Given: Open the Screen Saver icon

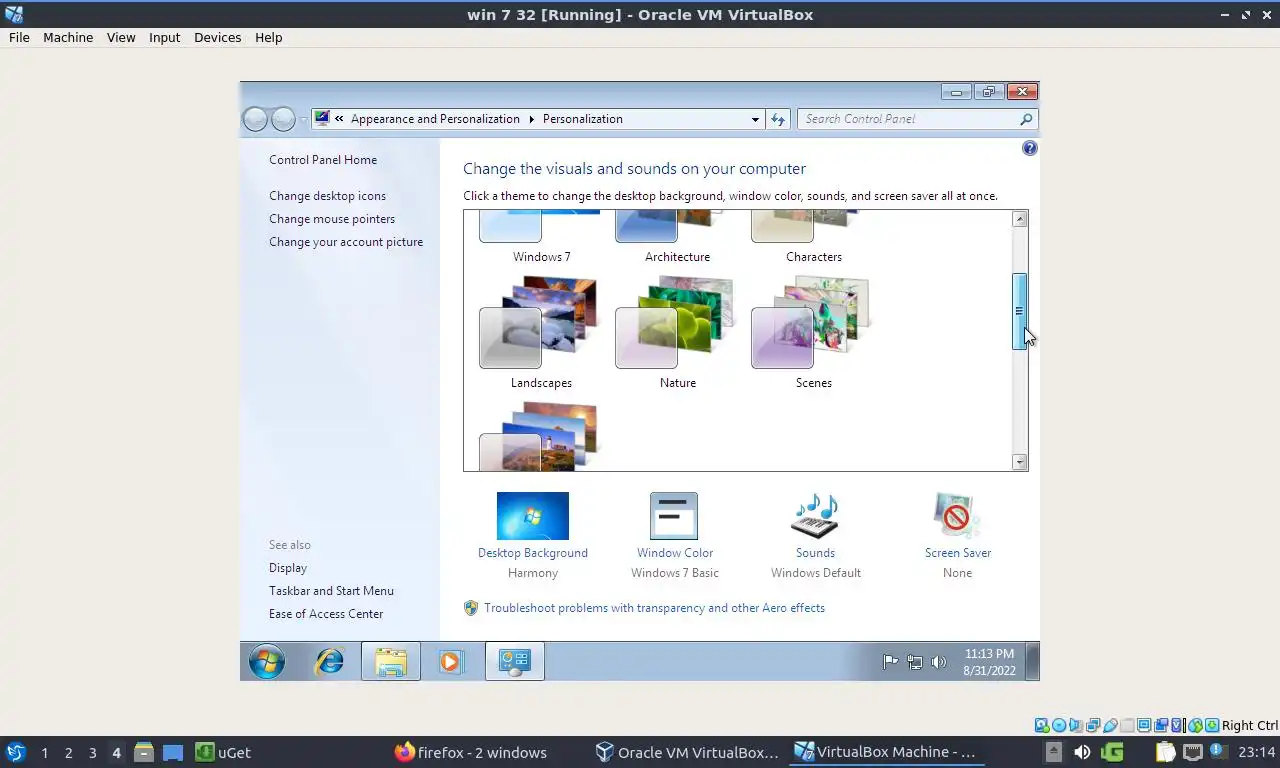Looking at the screenshot, I should pos(957,516).
